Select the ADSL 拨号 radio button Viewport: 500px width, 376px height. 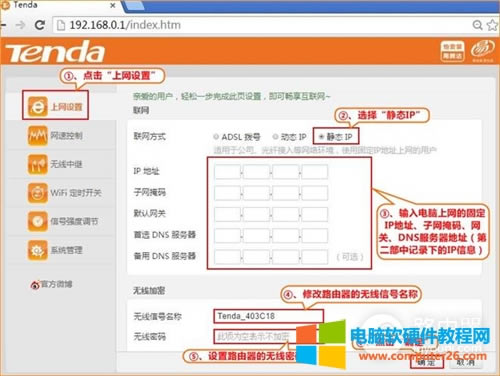[x=216, y=137]
